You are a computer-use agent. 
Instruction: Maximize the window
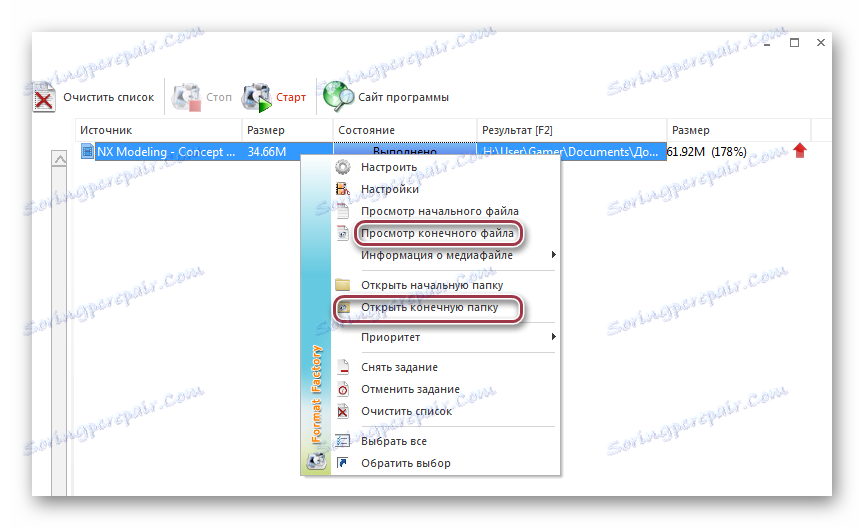(794, 42)
